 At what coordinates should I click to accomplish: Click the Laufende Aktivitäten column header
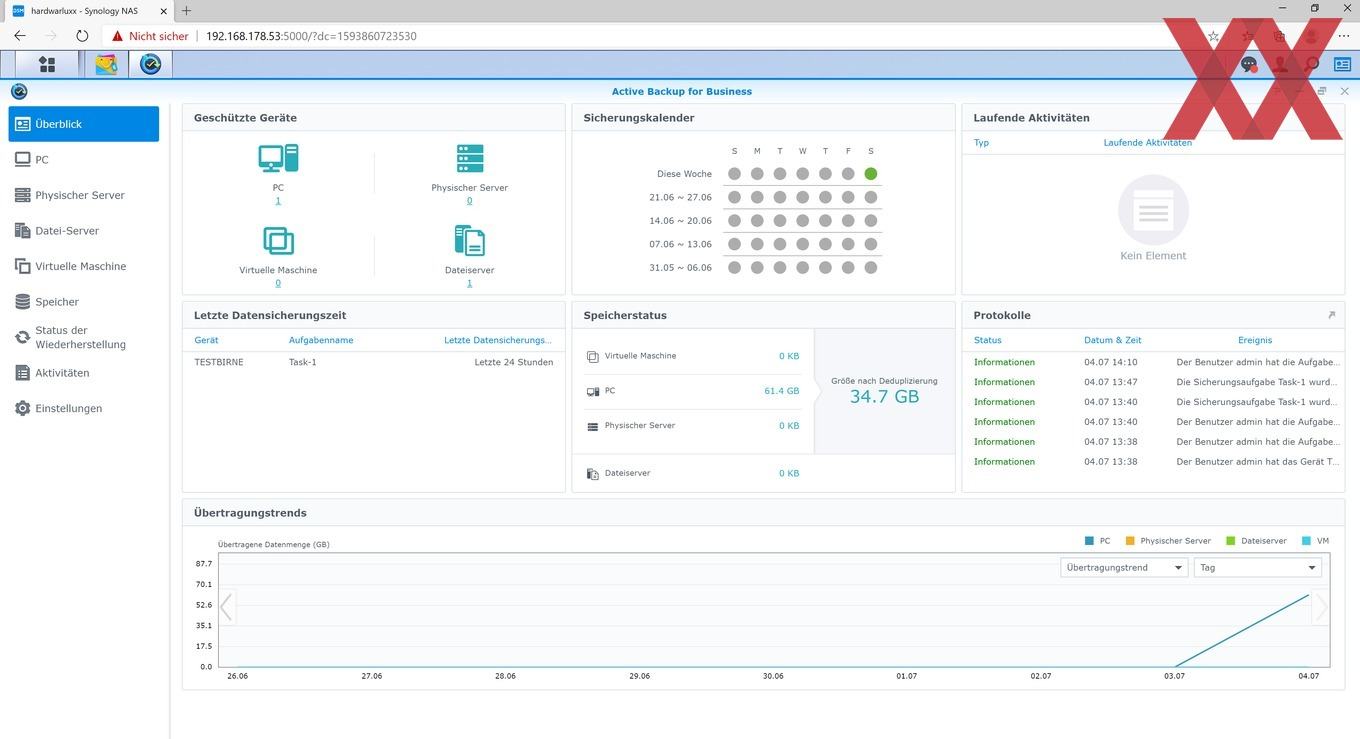tap(1148, 143)
